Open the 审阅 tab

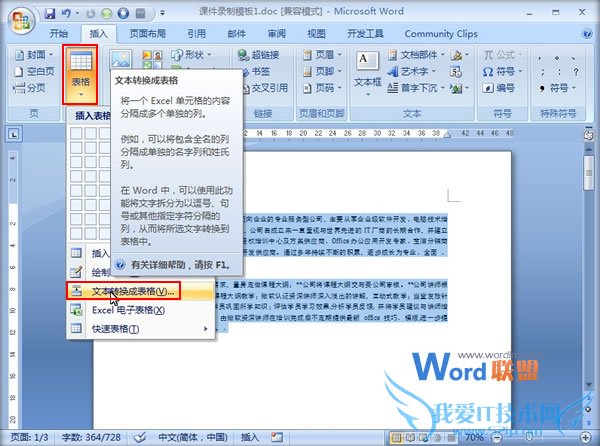click(x=276, y=34)
